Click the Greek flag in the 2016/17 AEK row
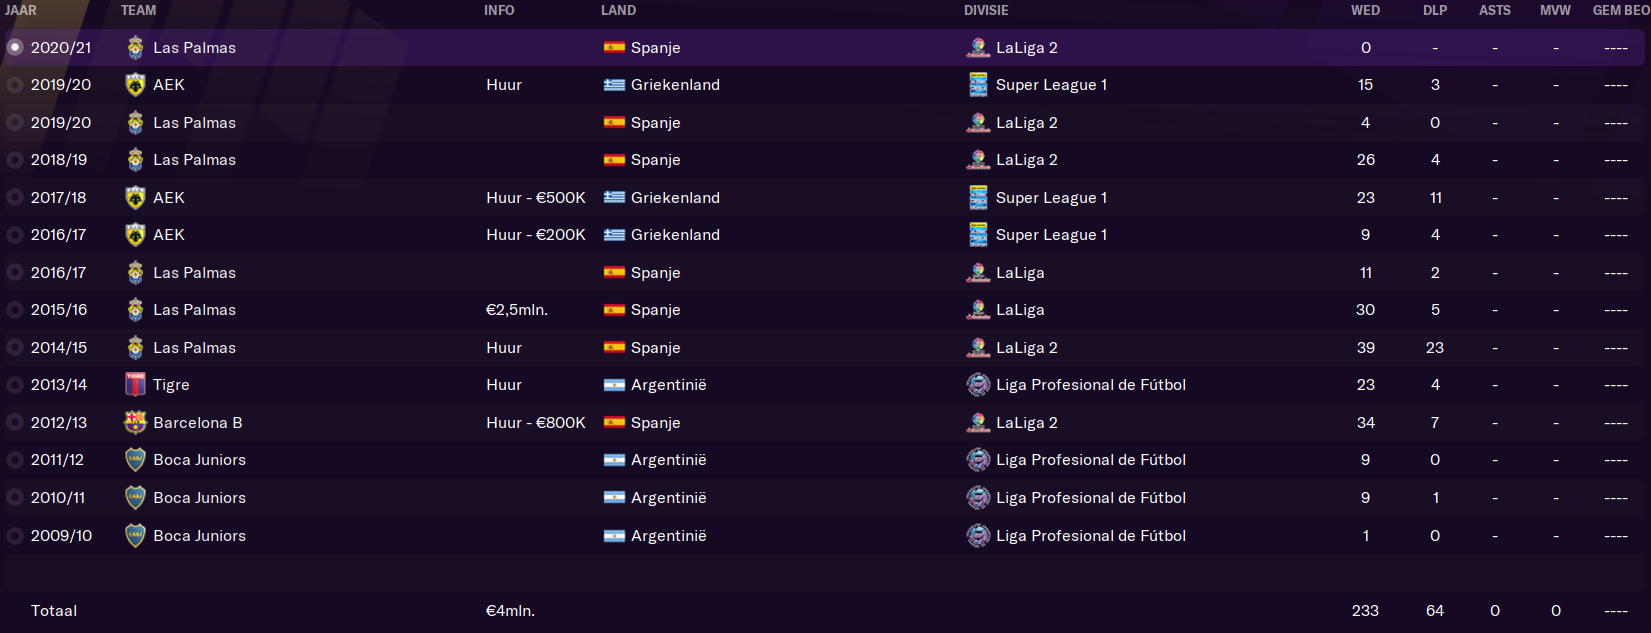The width and height of the screenshot is (1651, 633). [x=614, y=235]
